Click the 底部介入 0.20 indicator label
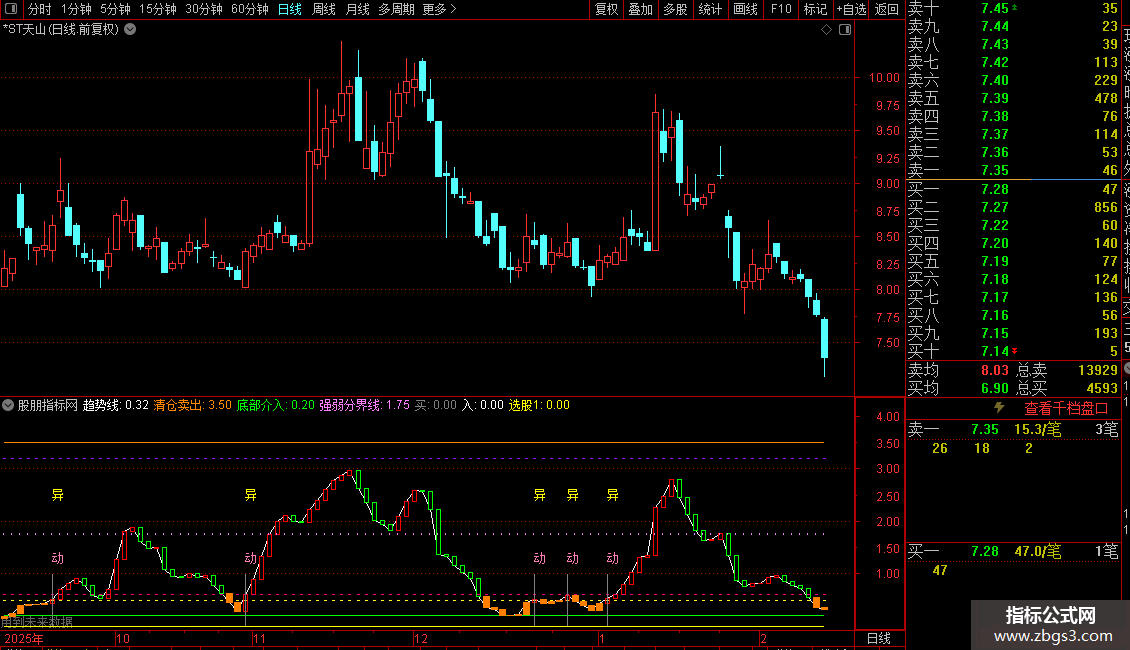Screen dimensions: 1130x650 (275, 405)
